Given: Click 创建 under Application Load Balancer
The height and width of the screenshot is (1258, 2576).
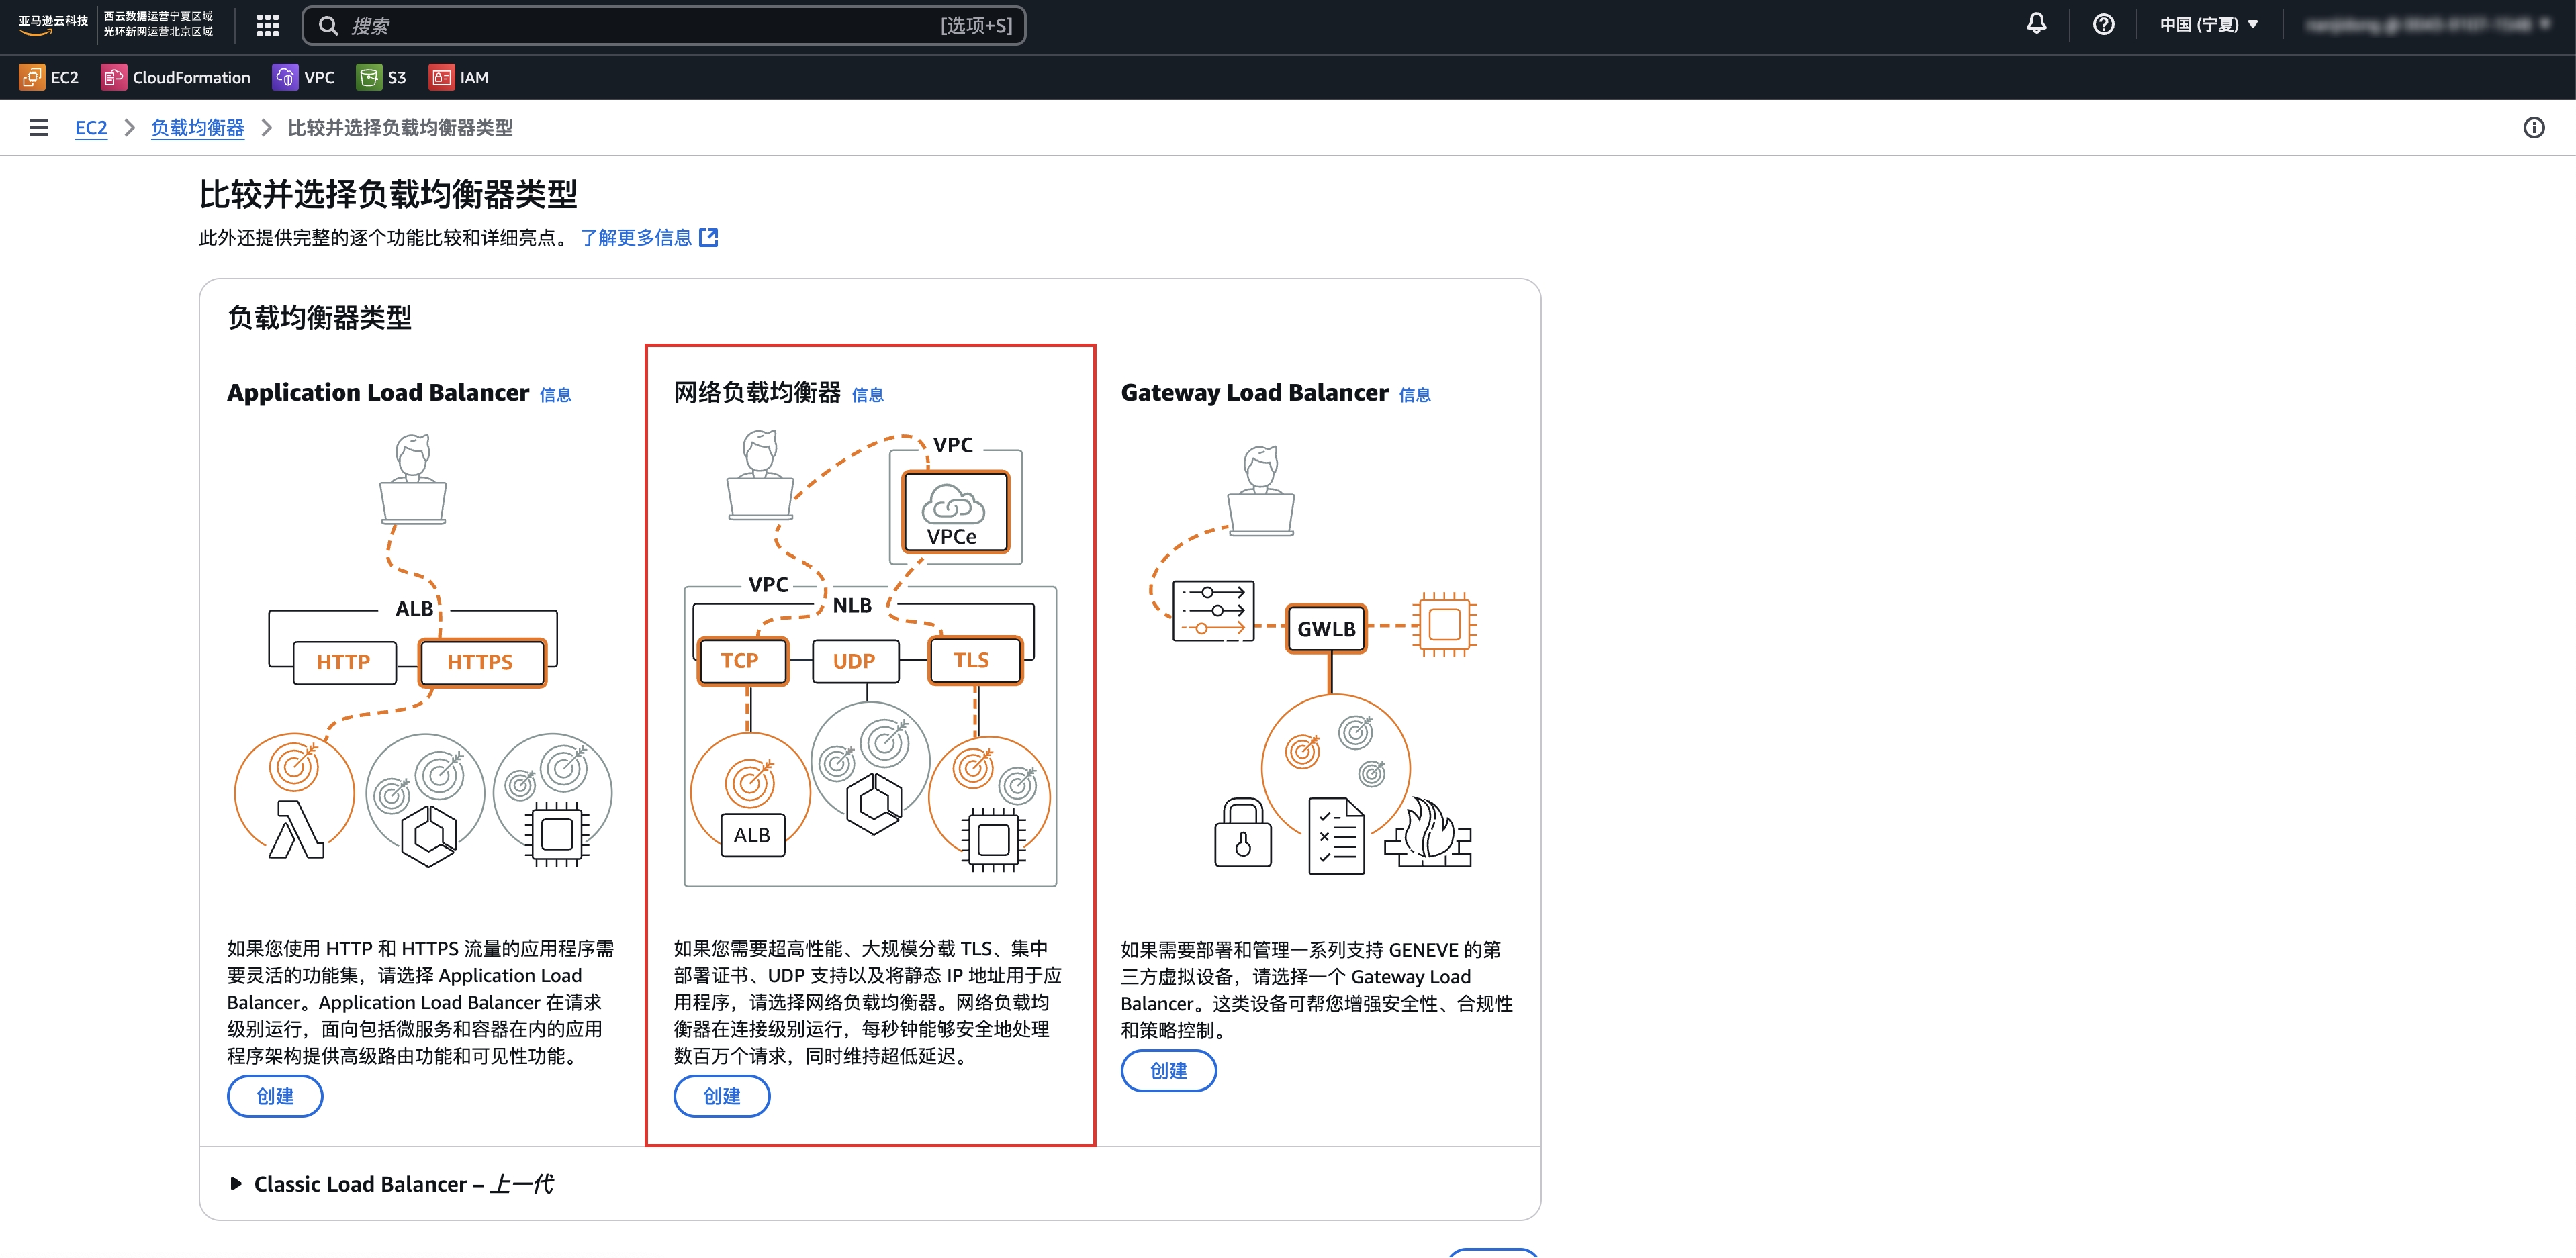Looking at the screenshot, I should 275,1097.
